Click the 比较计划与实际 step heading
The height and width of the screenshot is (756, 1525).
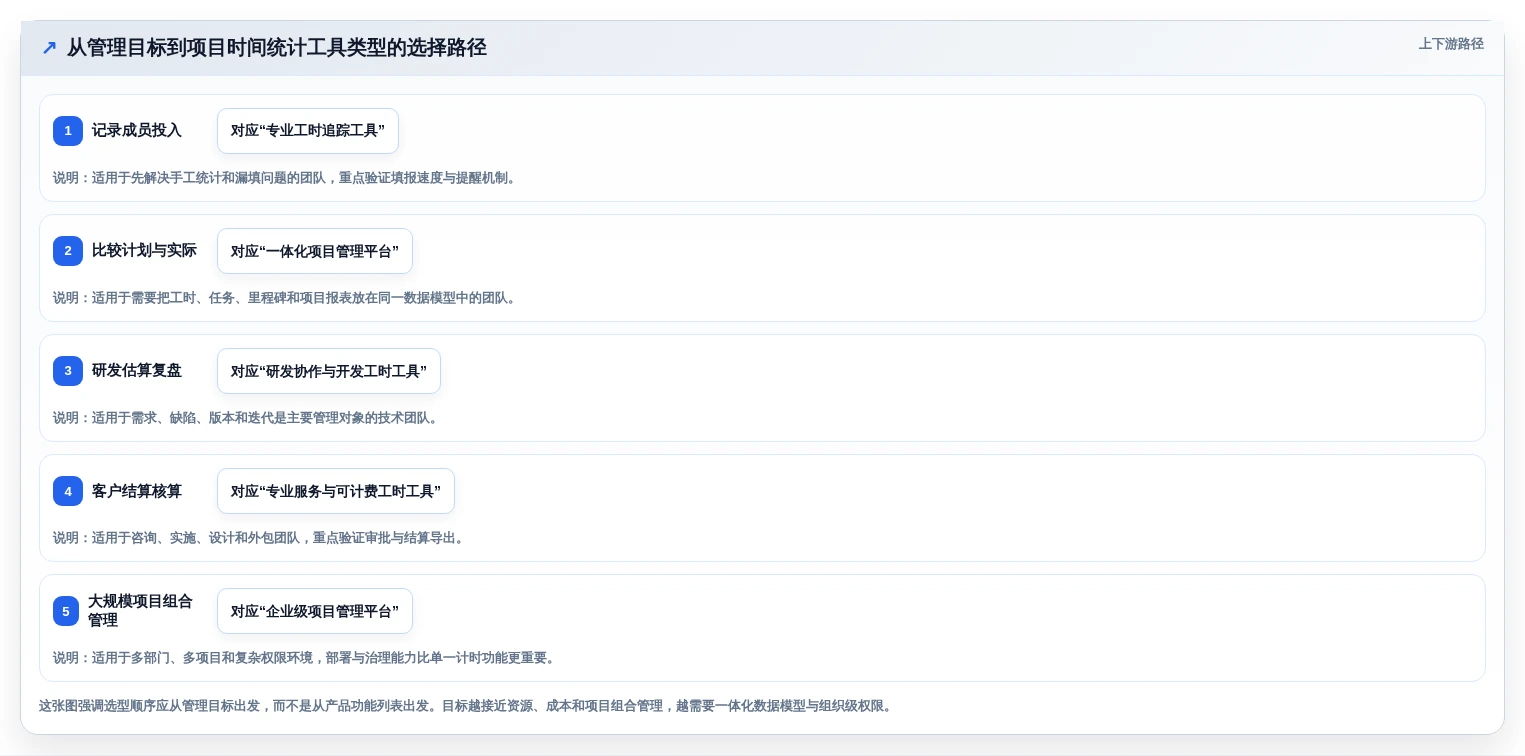pos(144,251)
